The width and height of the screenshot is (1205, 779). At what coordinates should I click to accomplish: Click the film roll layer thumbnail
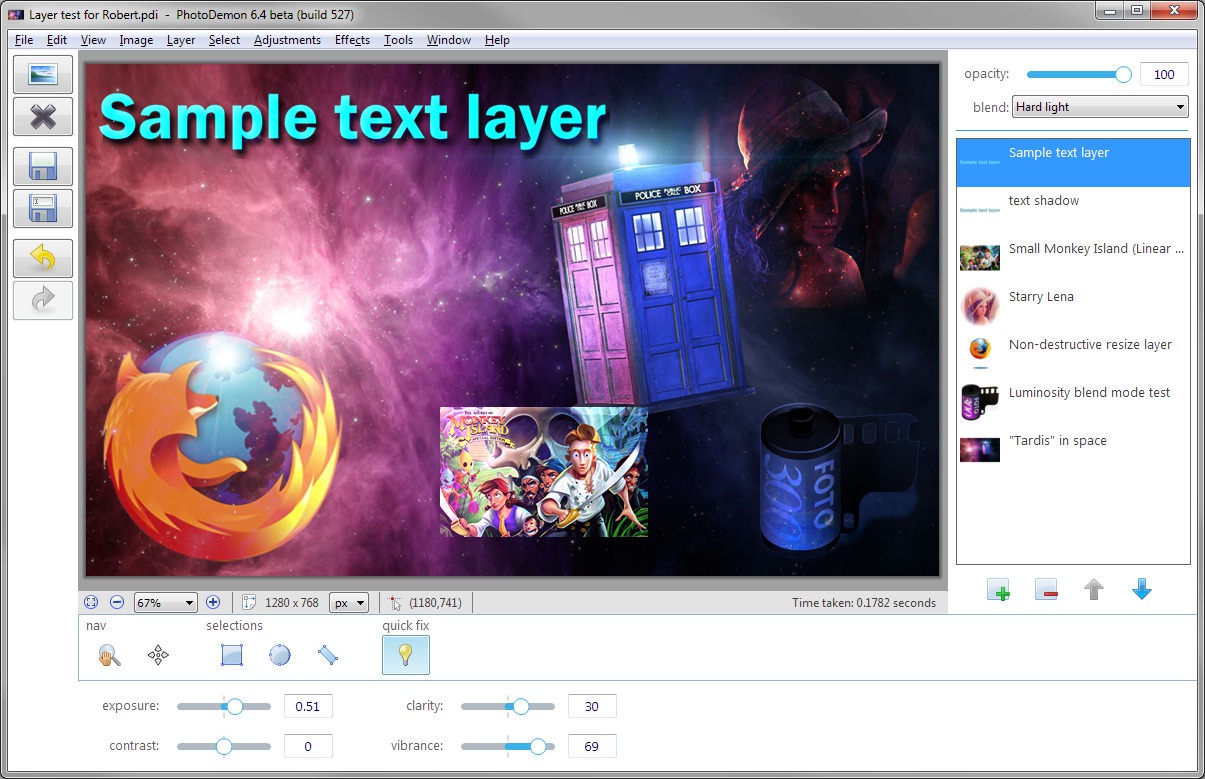tap(980, 402)
